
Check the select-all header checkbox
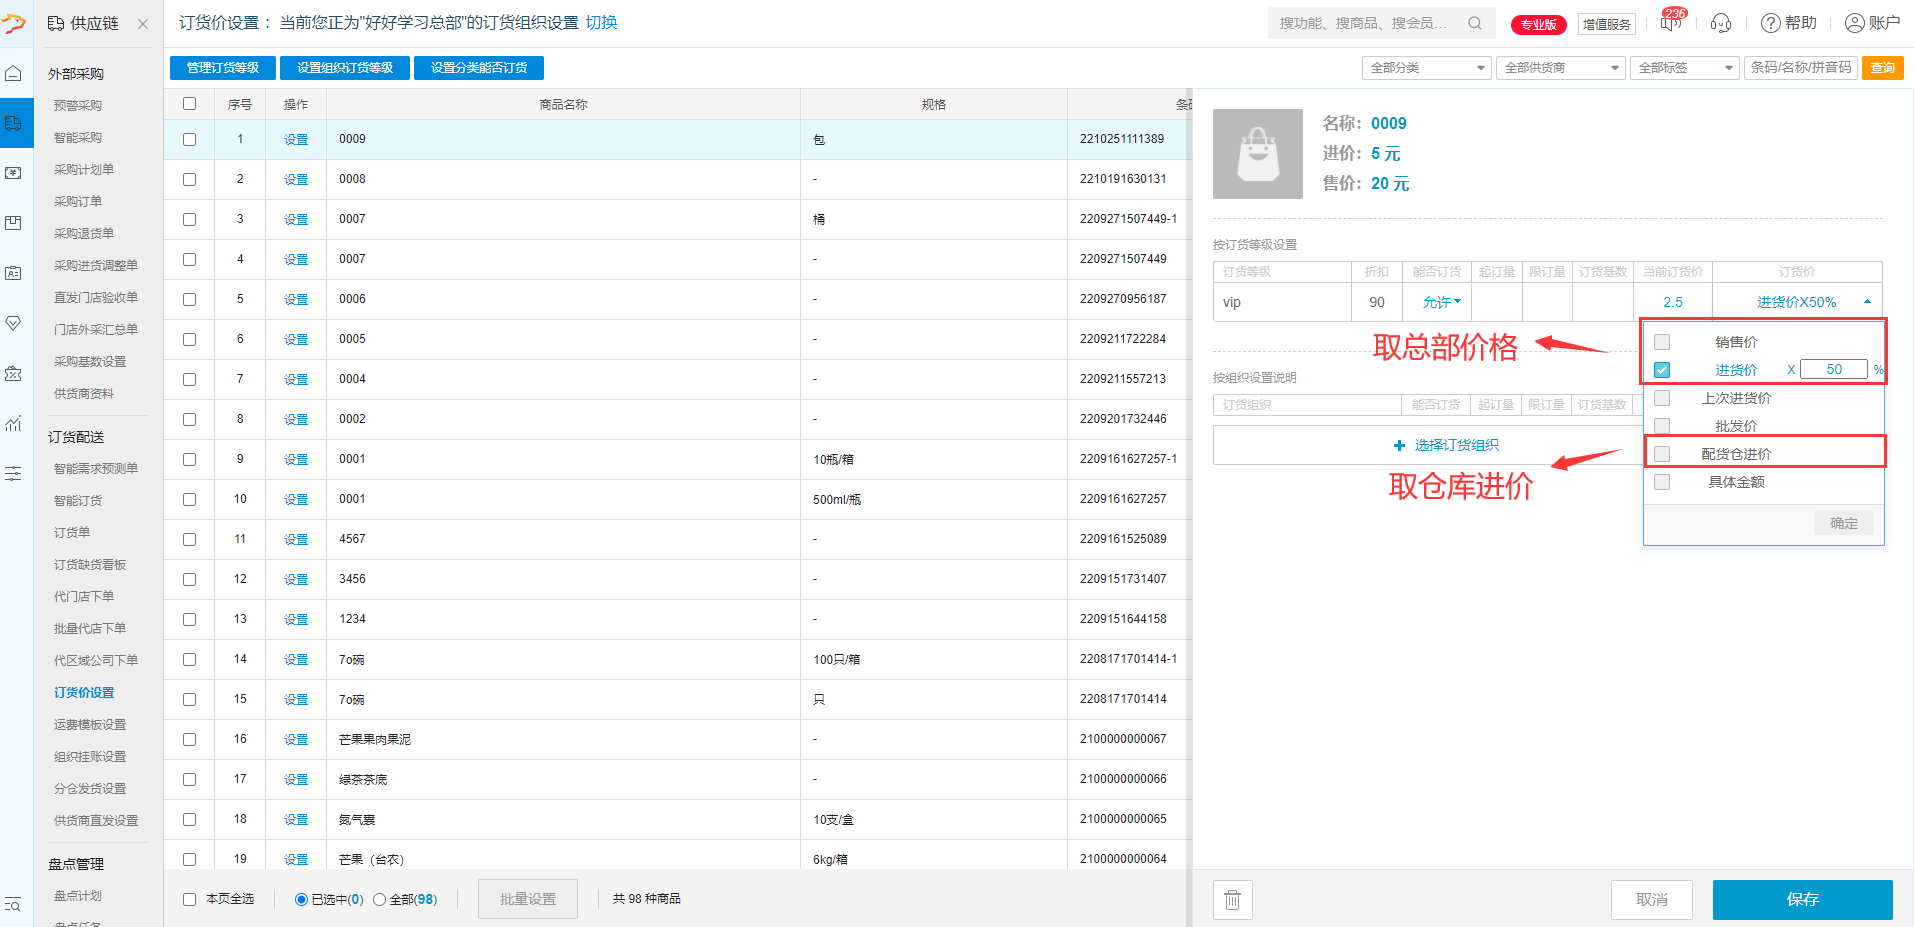[x=190, y=103]
